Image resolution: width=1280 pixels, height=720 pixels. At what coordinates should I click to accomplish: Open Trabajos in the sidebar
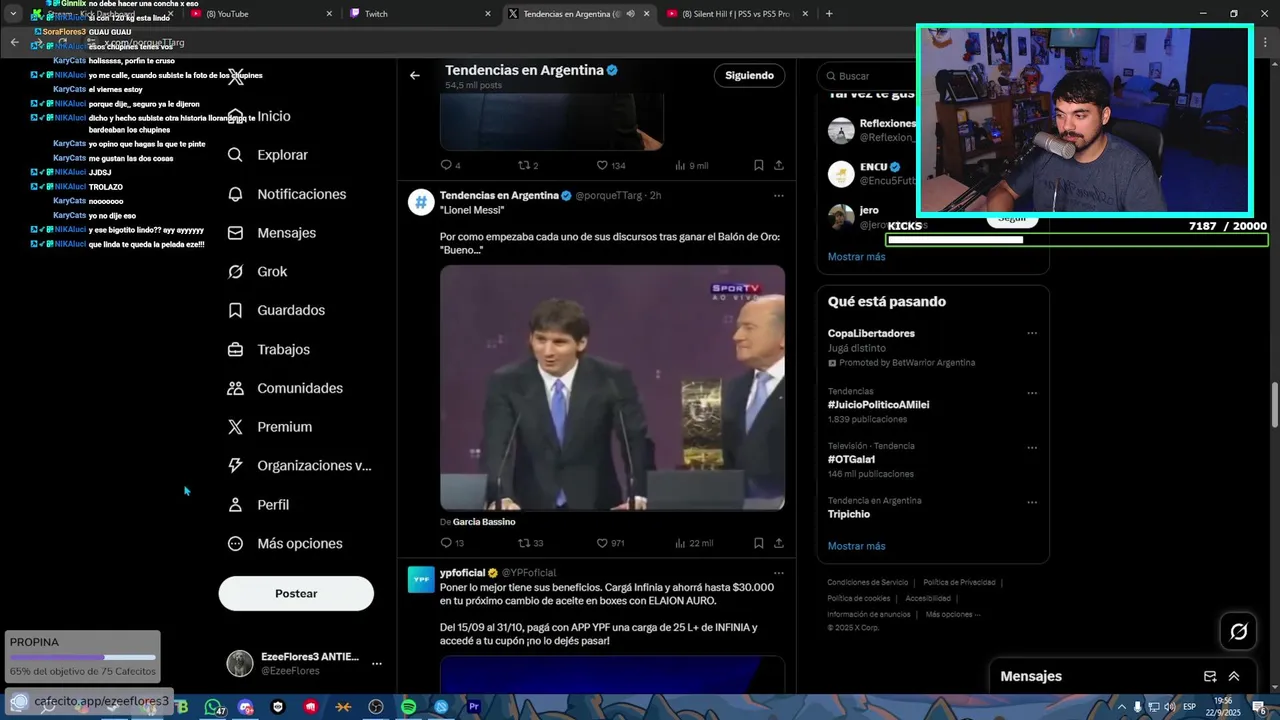269,350
